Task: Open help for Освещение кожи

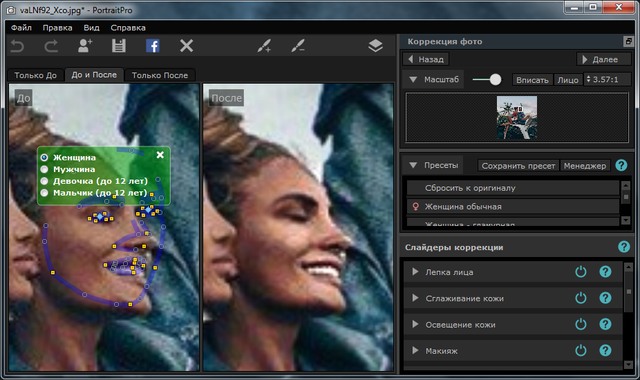Action: coord(605,324)
